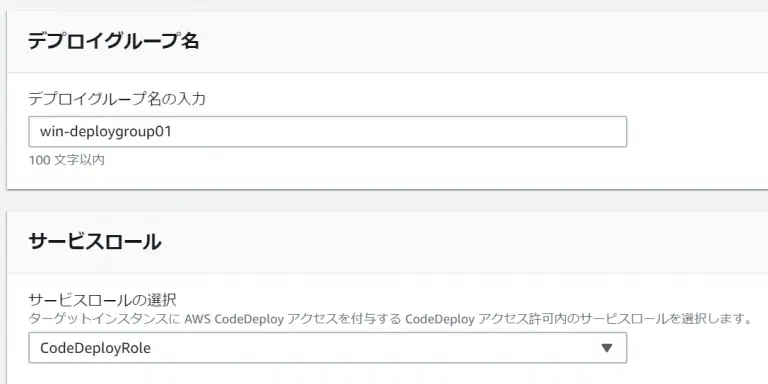Image resolution: width=768 pixels, height=384 pixels.
Task: Click the ターゲットインスタンス helper sentence start
Action: coord(105,320)
